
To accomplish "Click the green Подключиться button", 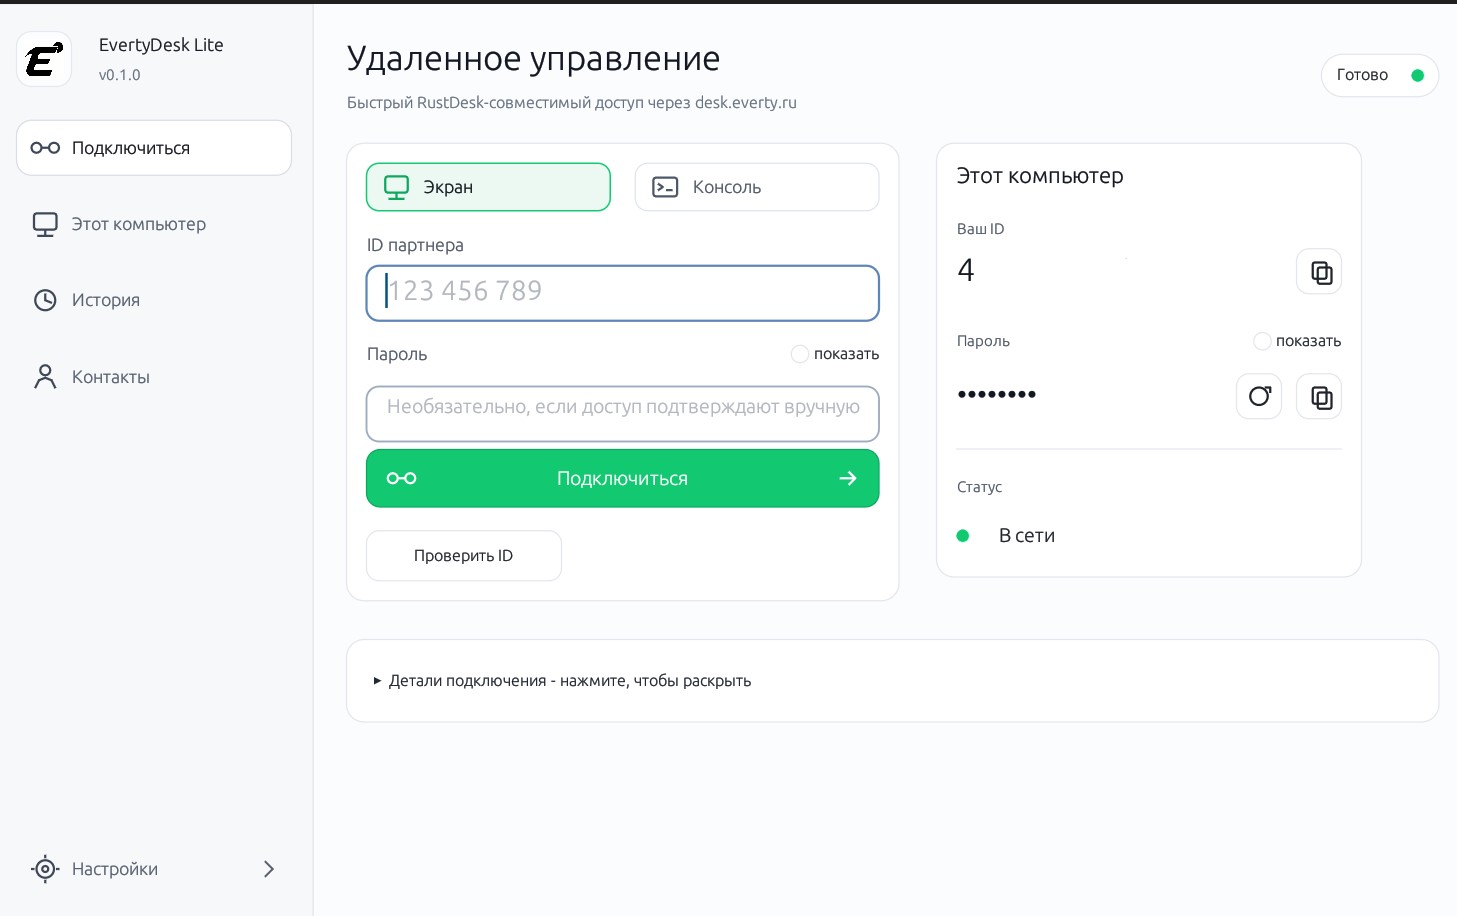I will pyautogui.click(x=622, y=478).
